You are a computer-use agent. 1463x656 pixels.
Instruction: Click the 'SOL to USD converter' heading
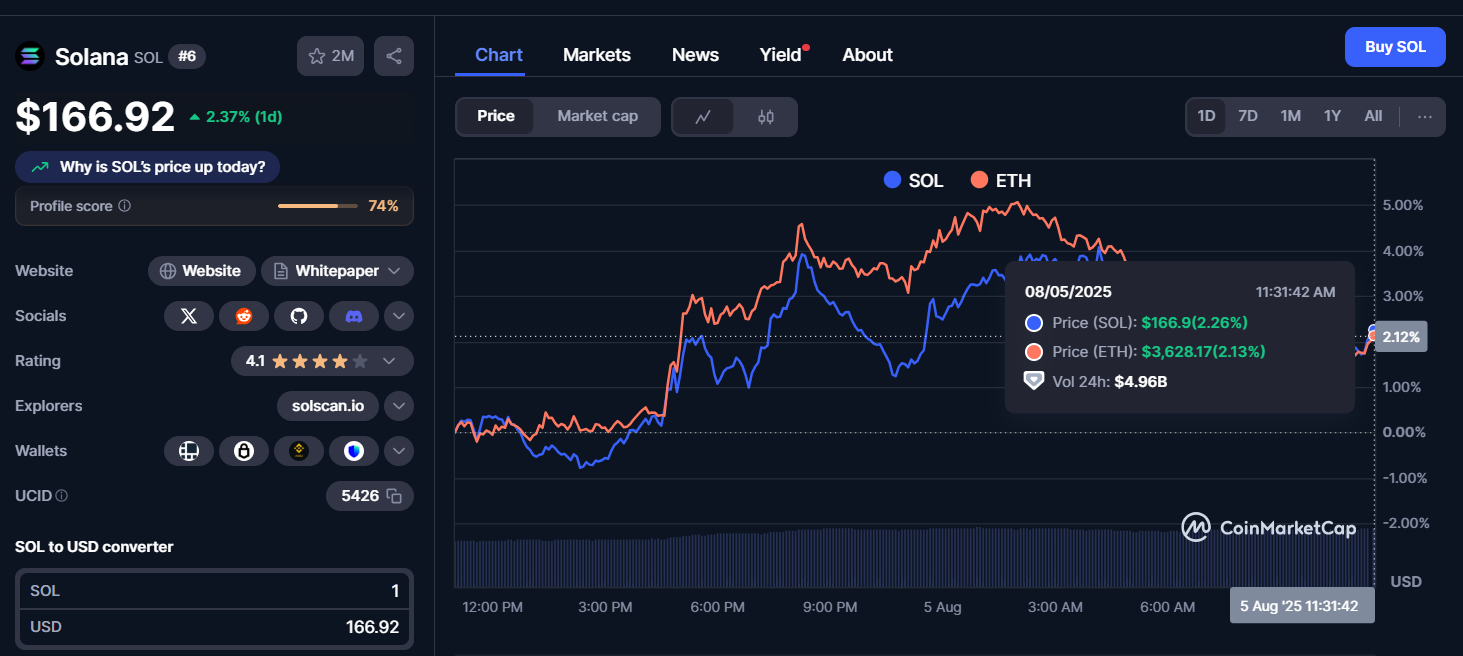[94, 547]
